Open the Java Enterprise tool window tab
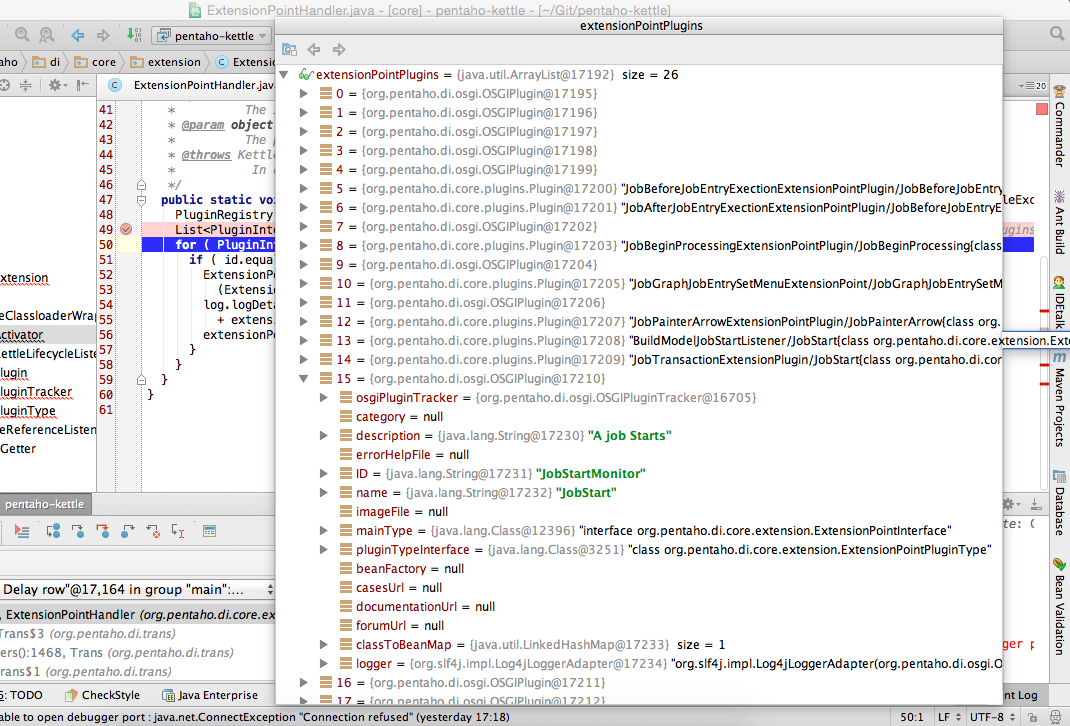1070x726 pixels. click(x=210, y=695)
